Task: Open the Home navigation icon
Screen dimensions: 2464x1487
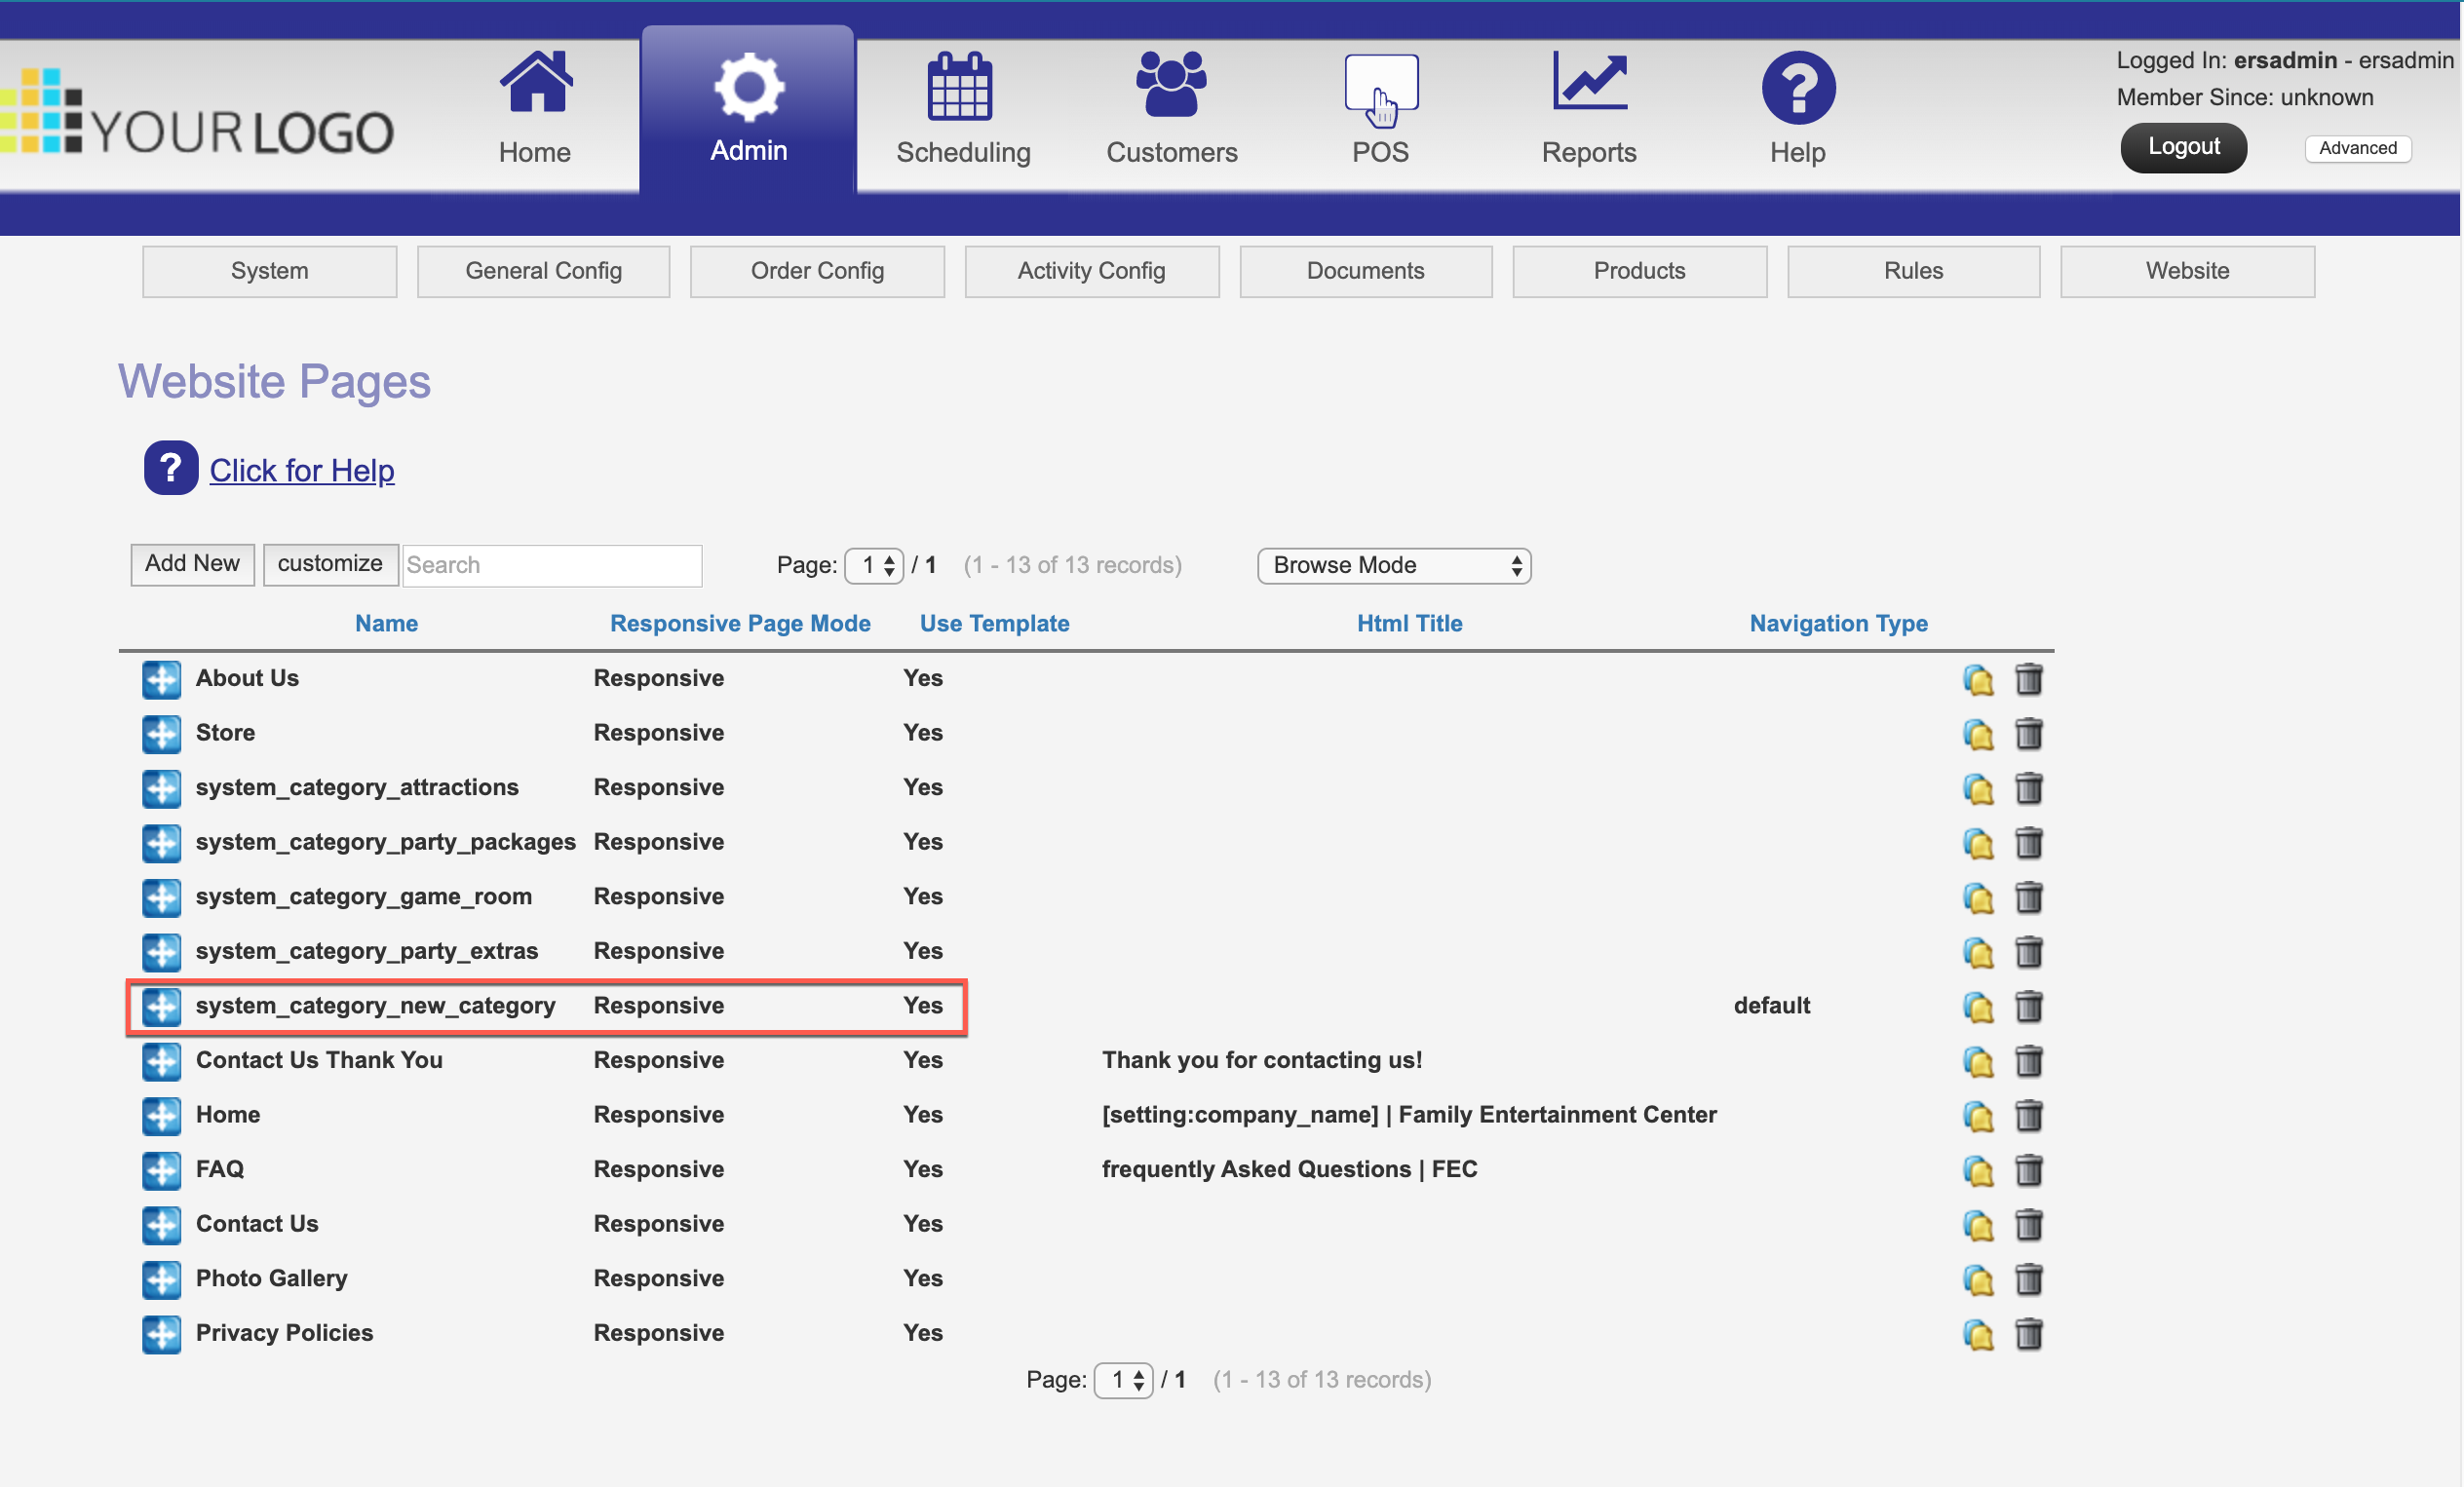Action: click(x=536, y=83)
